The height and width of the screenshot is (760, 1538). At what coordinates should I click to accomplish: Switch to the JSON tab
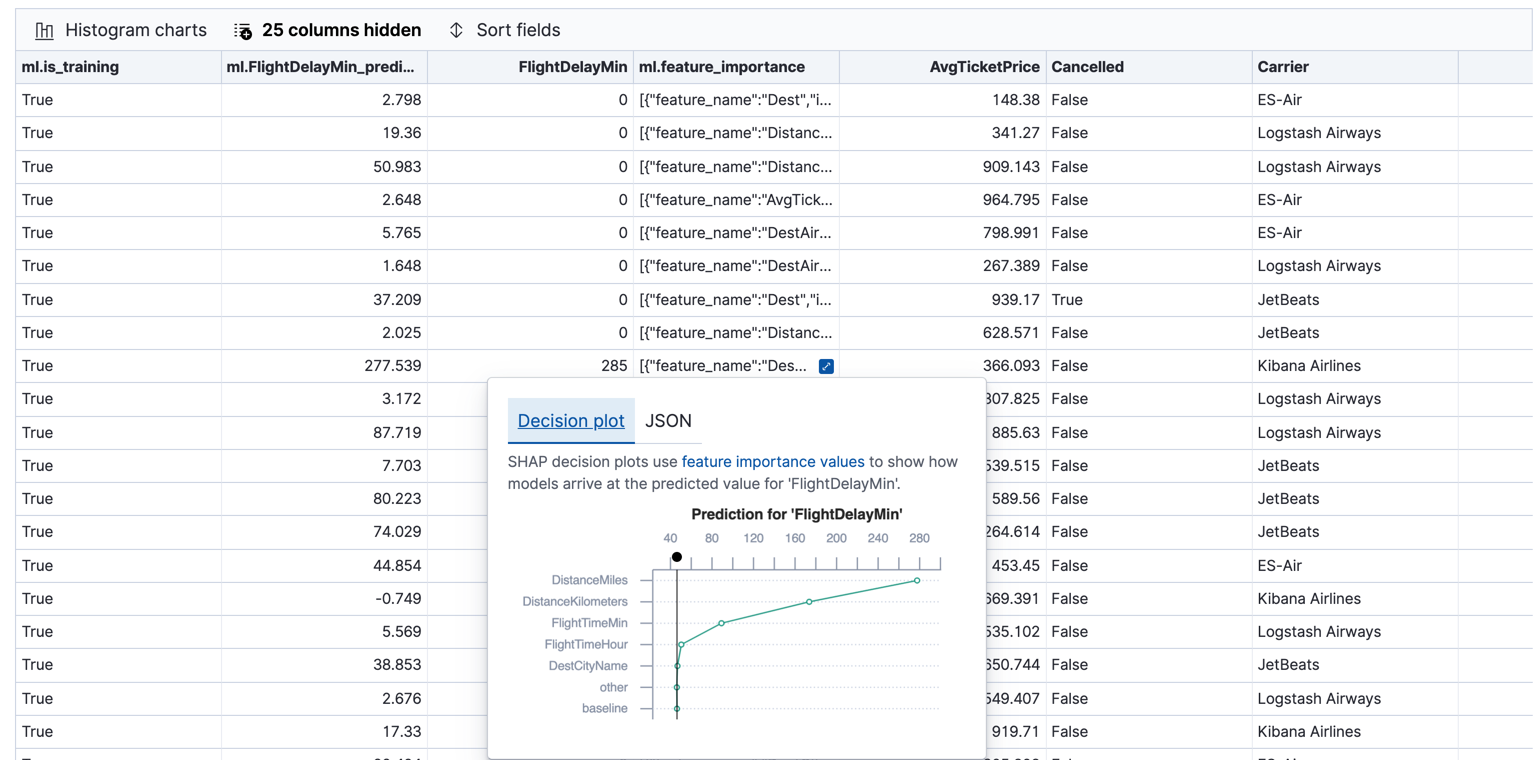pos(668,420)
